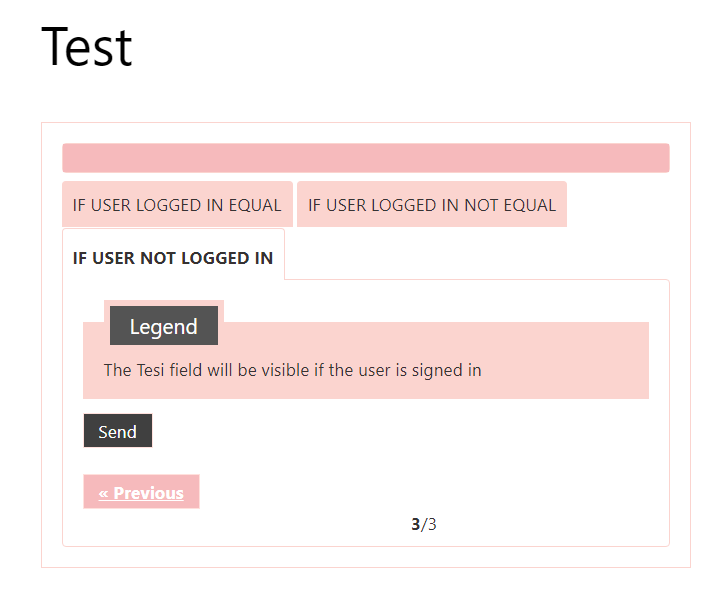The height and width of the screenshot is (591, 708).
Task: Switch to the IF USER LOGGED IN EQUAL tab
Action: (x=177, y=205)
